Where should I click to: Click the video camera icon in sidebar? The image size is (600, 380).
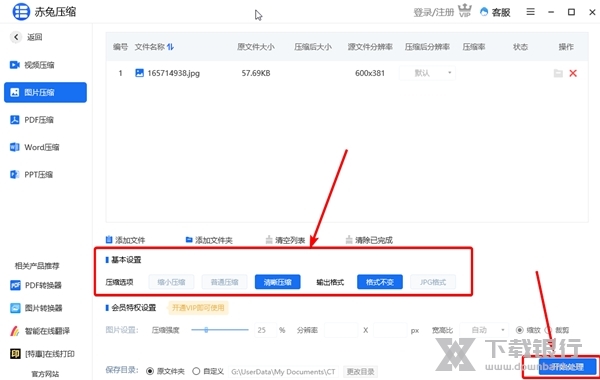click(x=15, y=65)
